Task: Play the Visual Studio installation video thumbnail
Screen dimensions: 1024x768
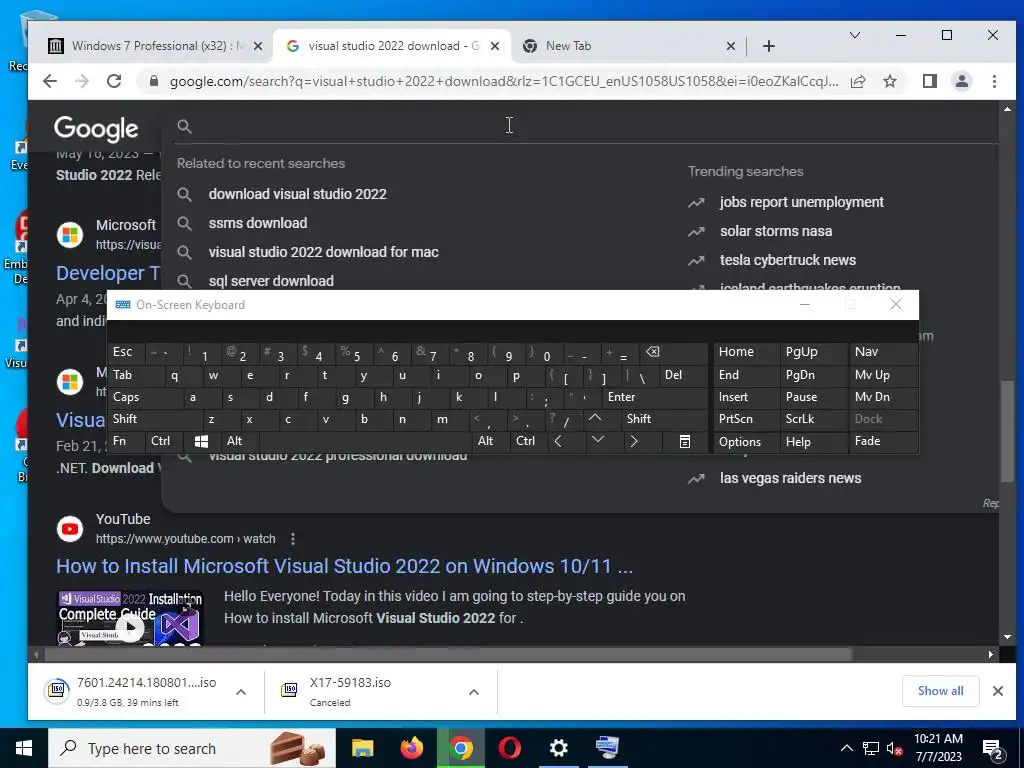Action: 130,618
